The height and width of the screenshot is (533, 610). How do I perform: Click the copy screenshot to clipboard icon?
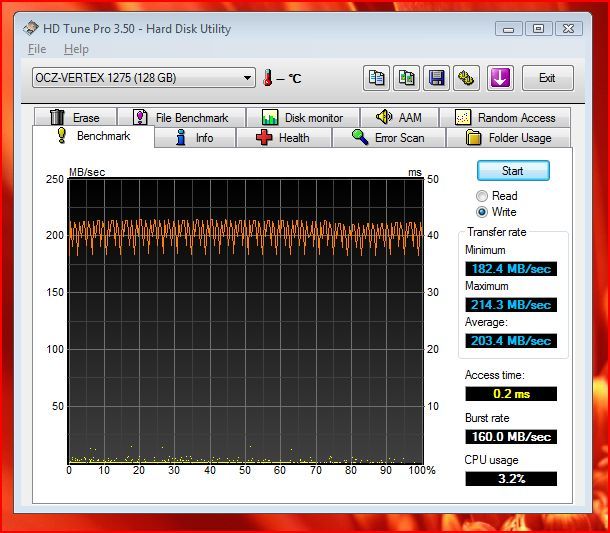(x=407, y=78)
